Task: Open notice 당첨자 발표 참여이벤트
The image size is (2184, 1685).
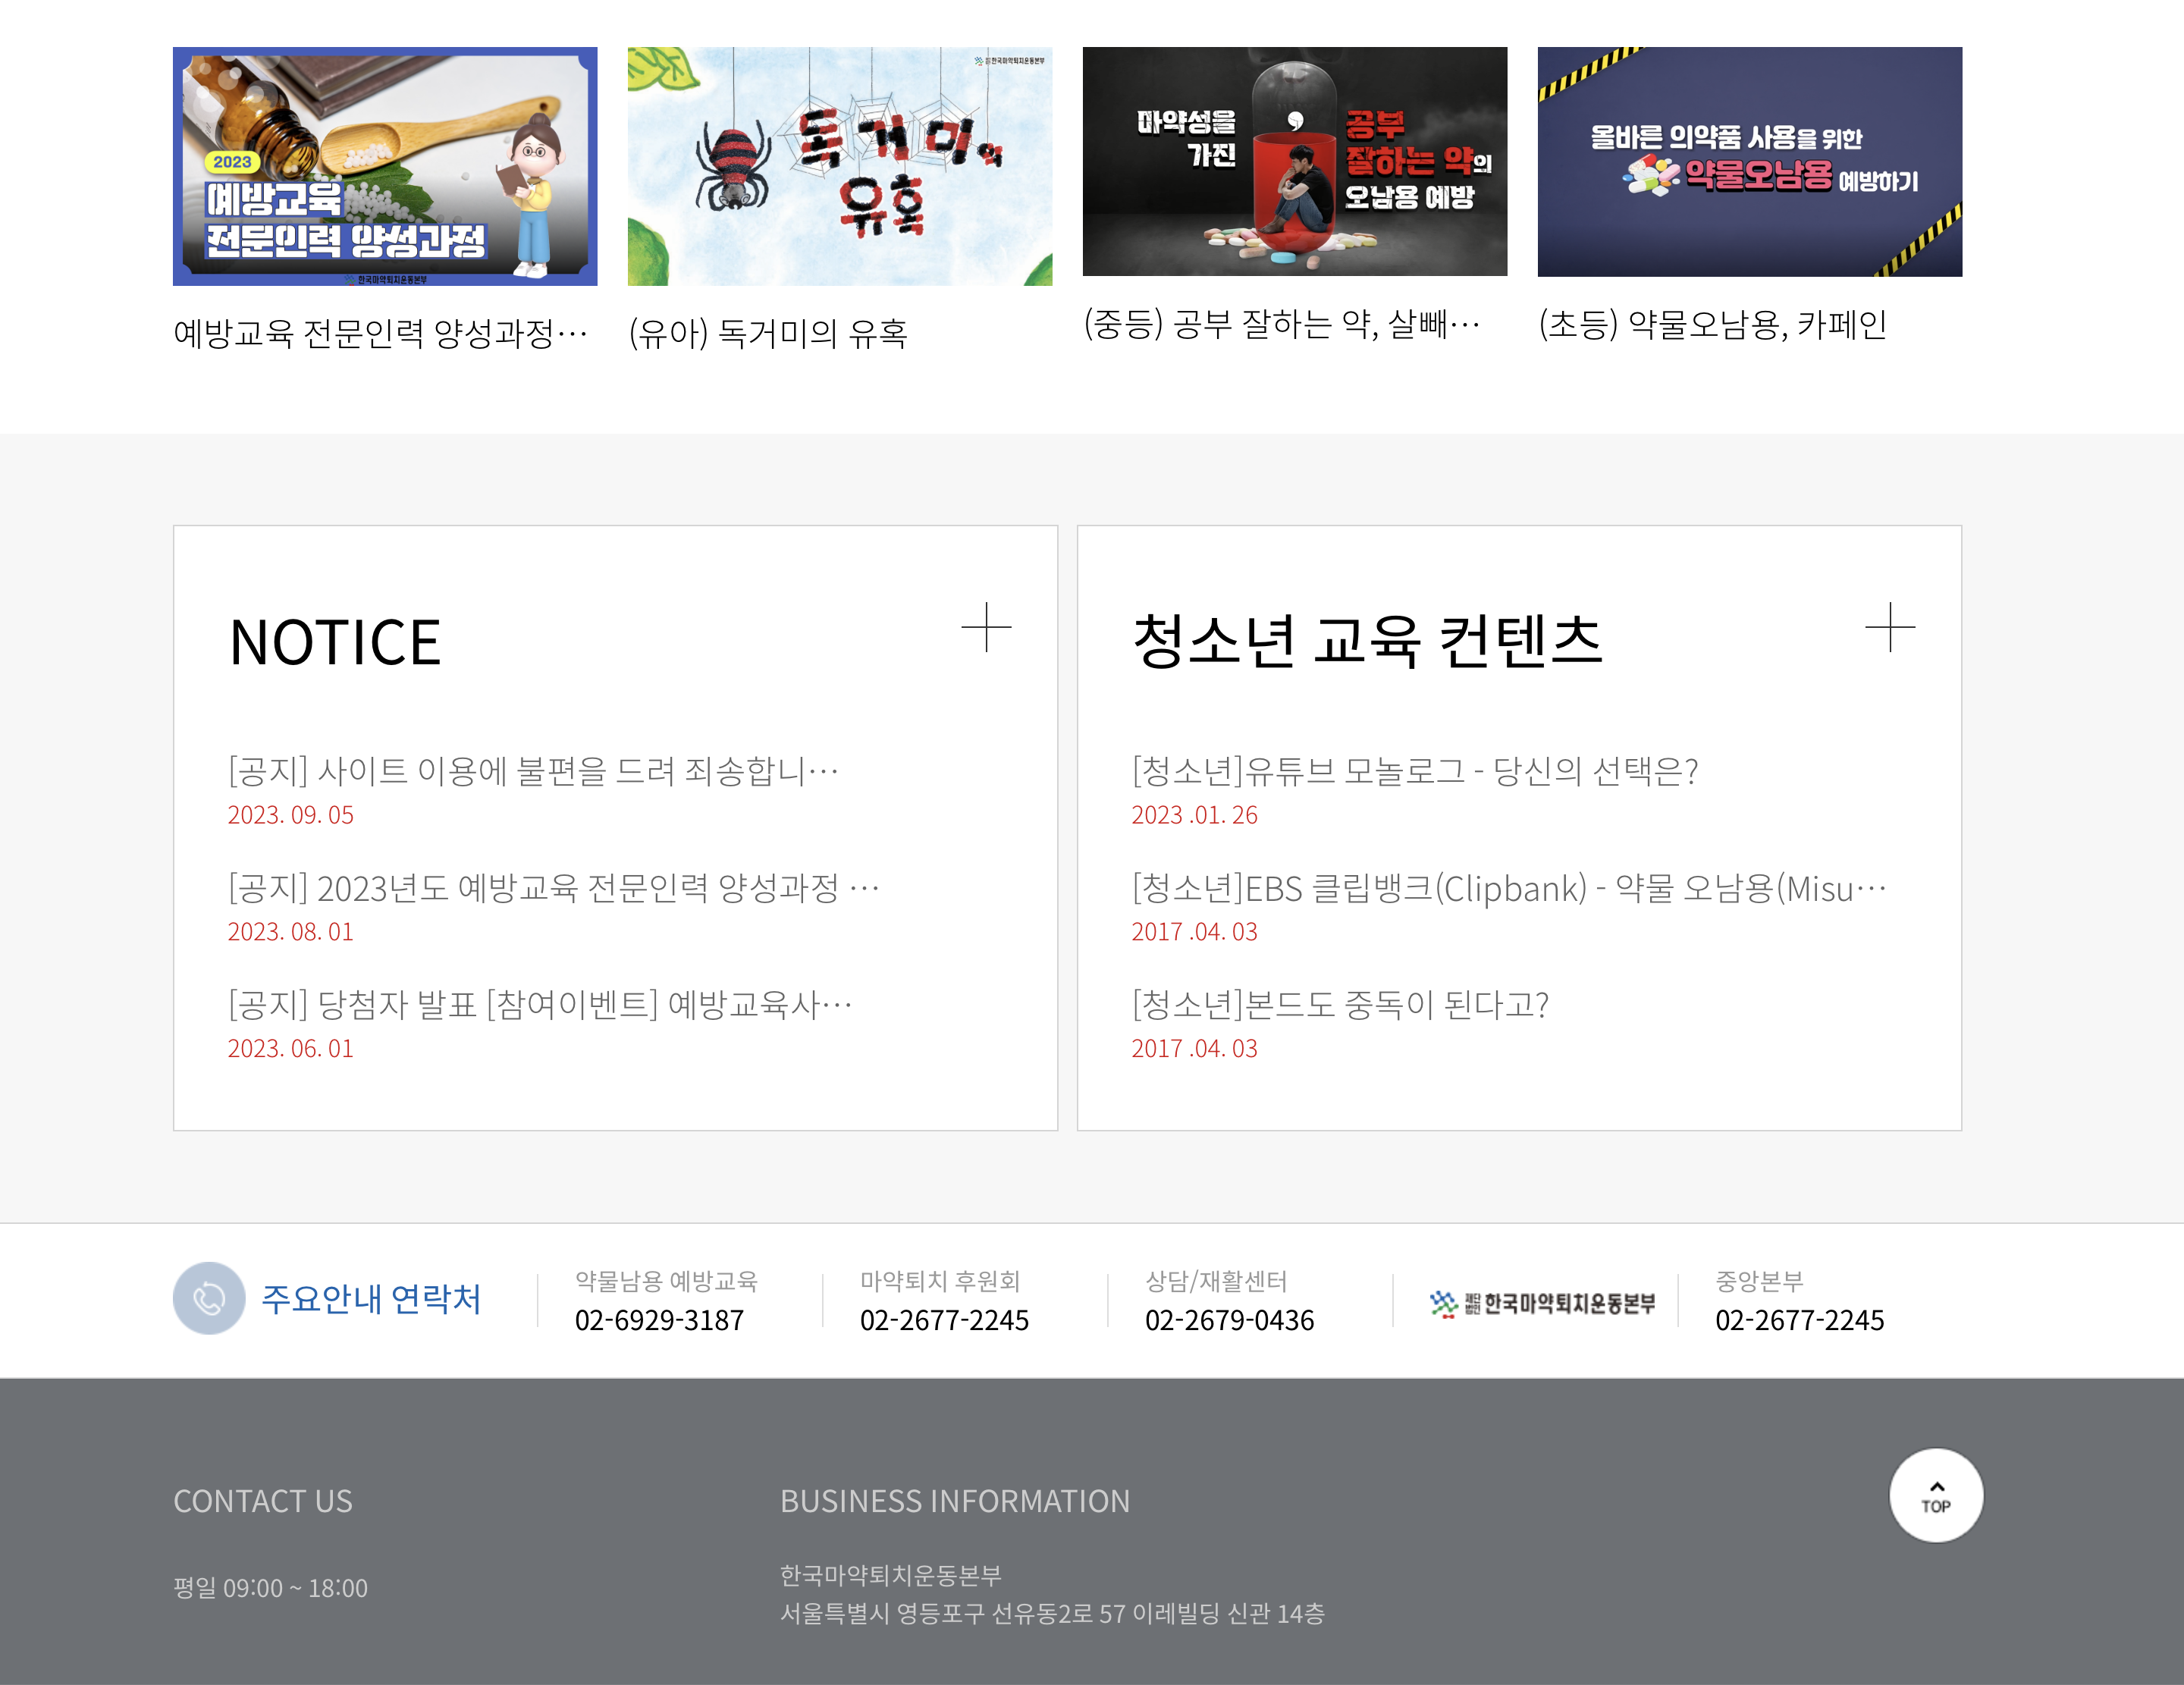Action: point(540,1004)
